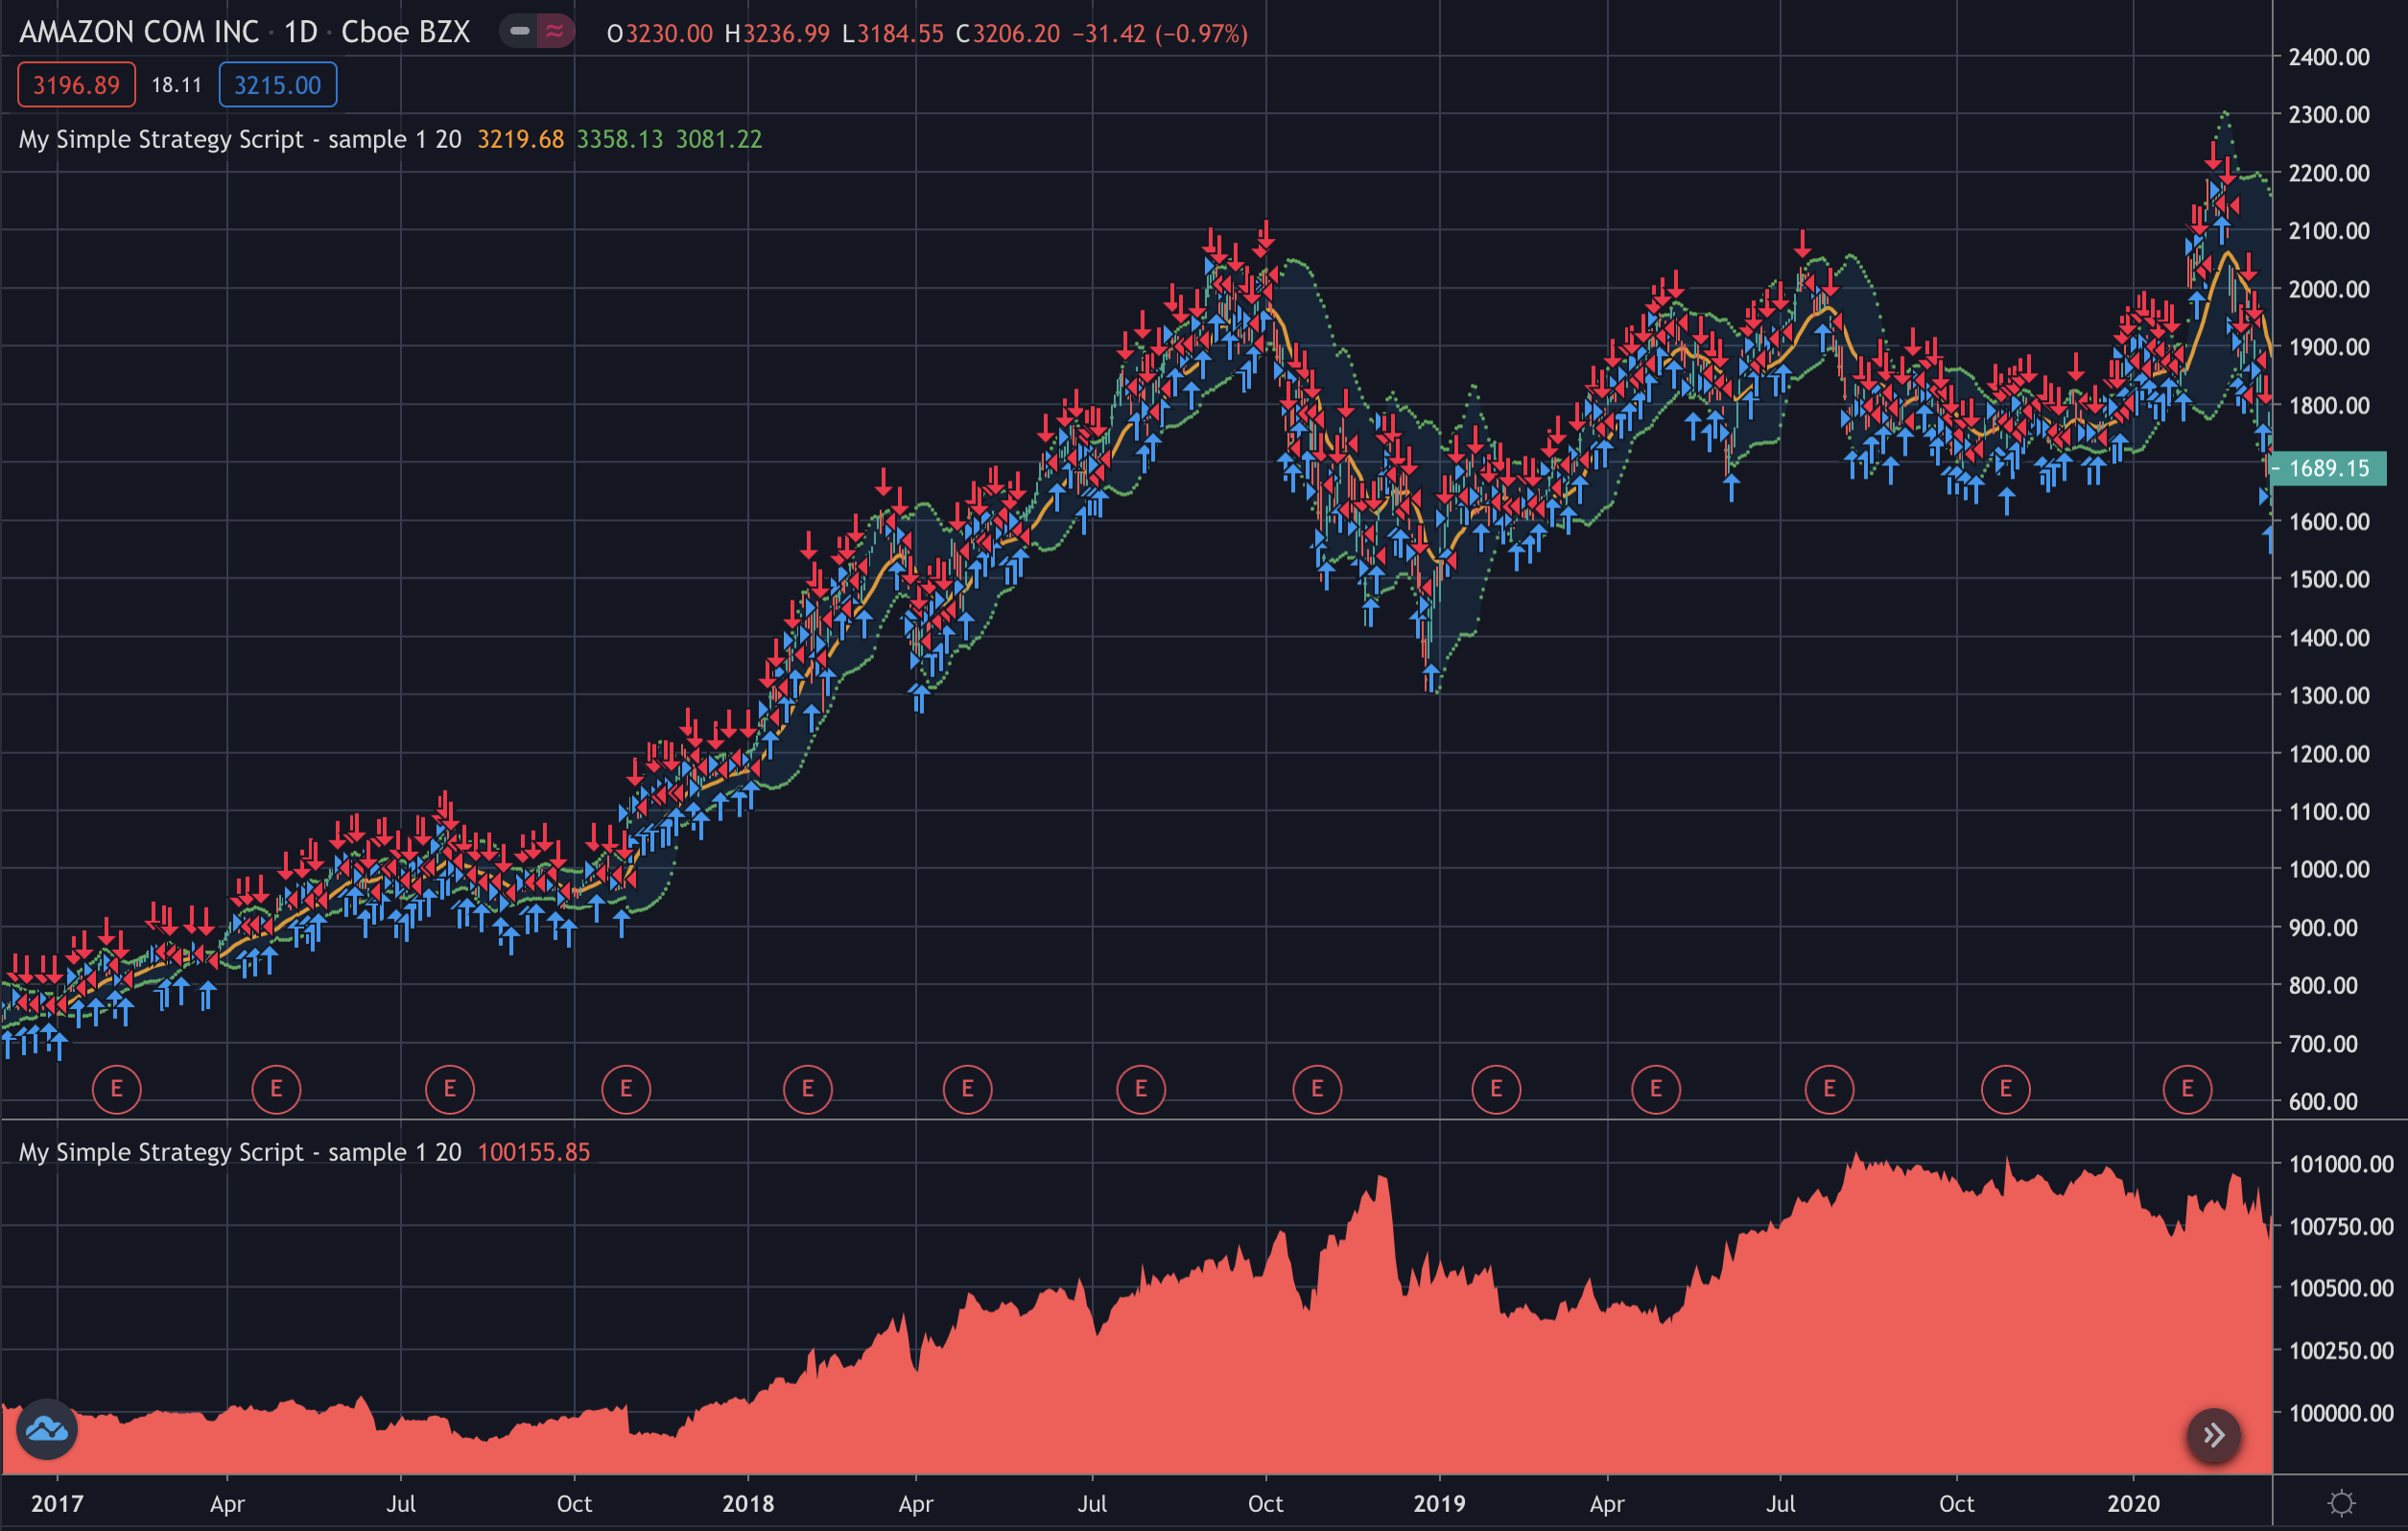Click the high price value H3236.99
2408x1531 pixels.
click(777, 34)
